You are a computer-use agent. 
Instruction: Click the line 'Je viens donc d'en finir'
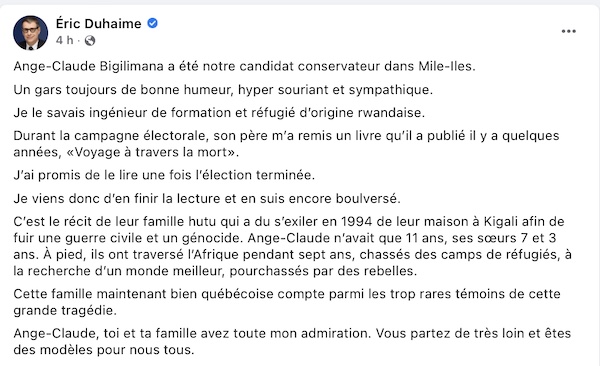[207, 198]
